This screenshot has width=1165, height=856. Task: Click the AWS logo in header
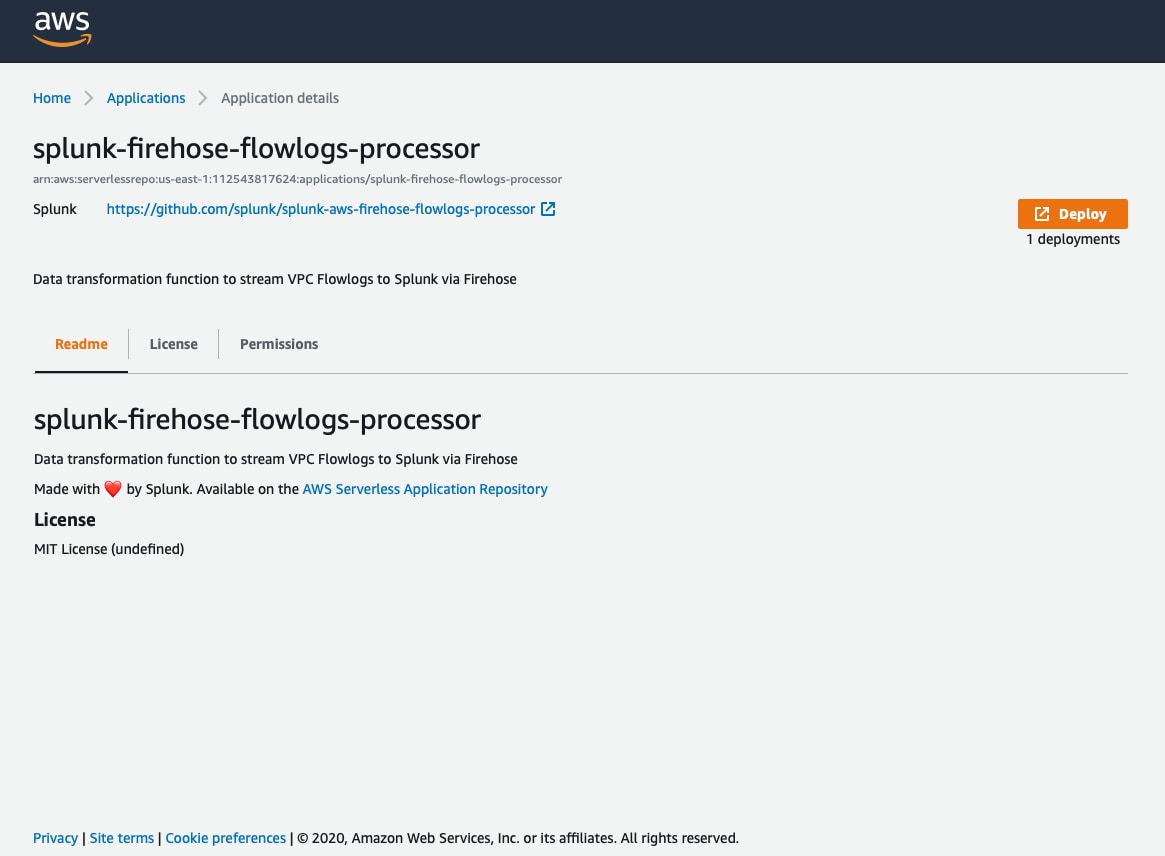62,29
